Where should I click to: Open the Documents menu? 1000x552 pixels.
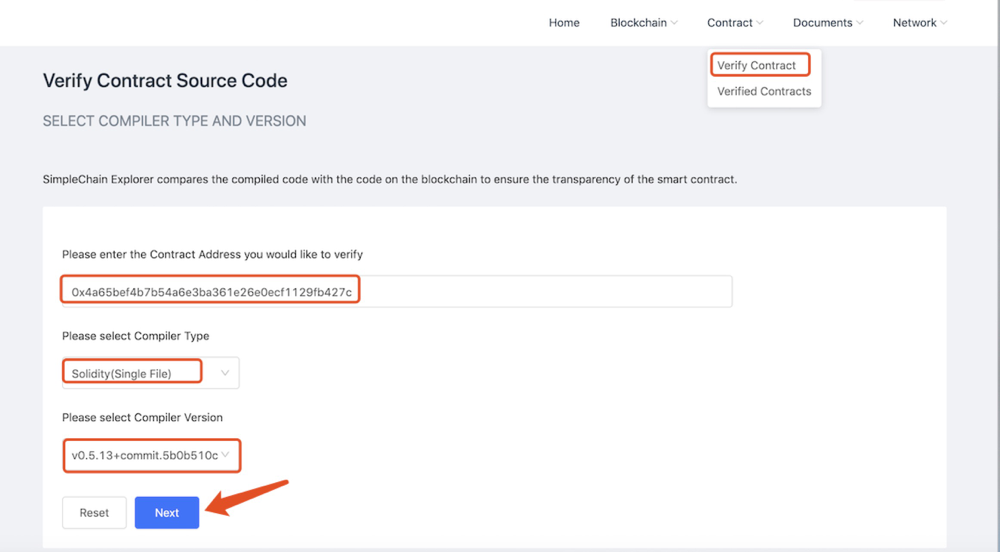822,23
